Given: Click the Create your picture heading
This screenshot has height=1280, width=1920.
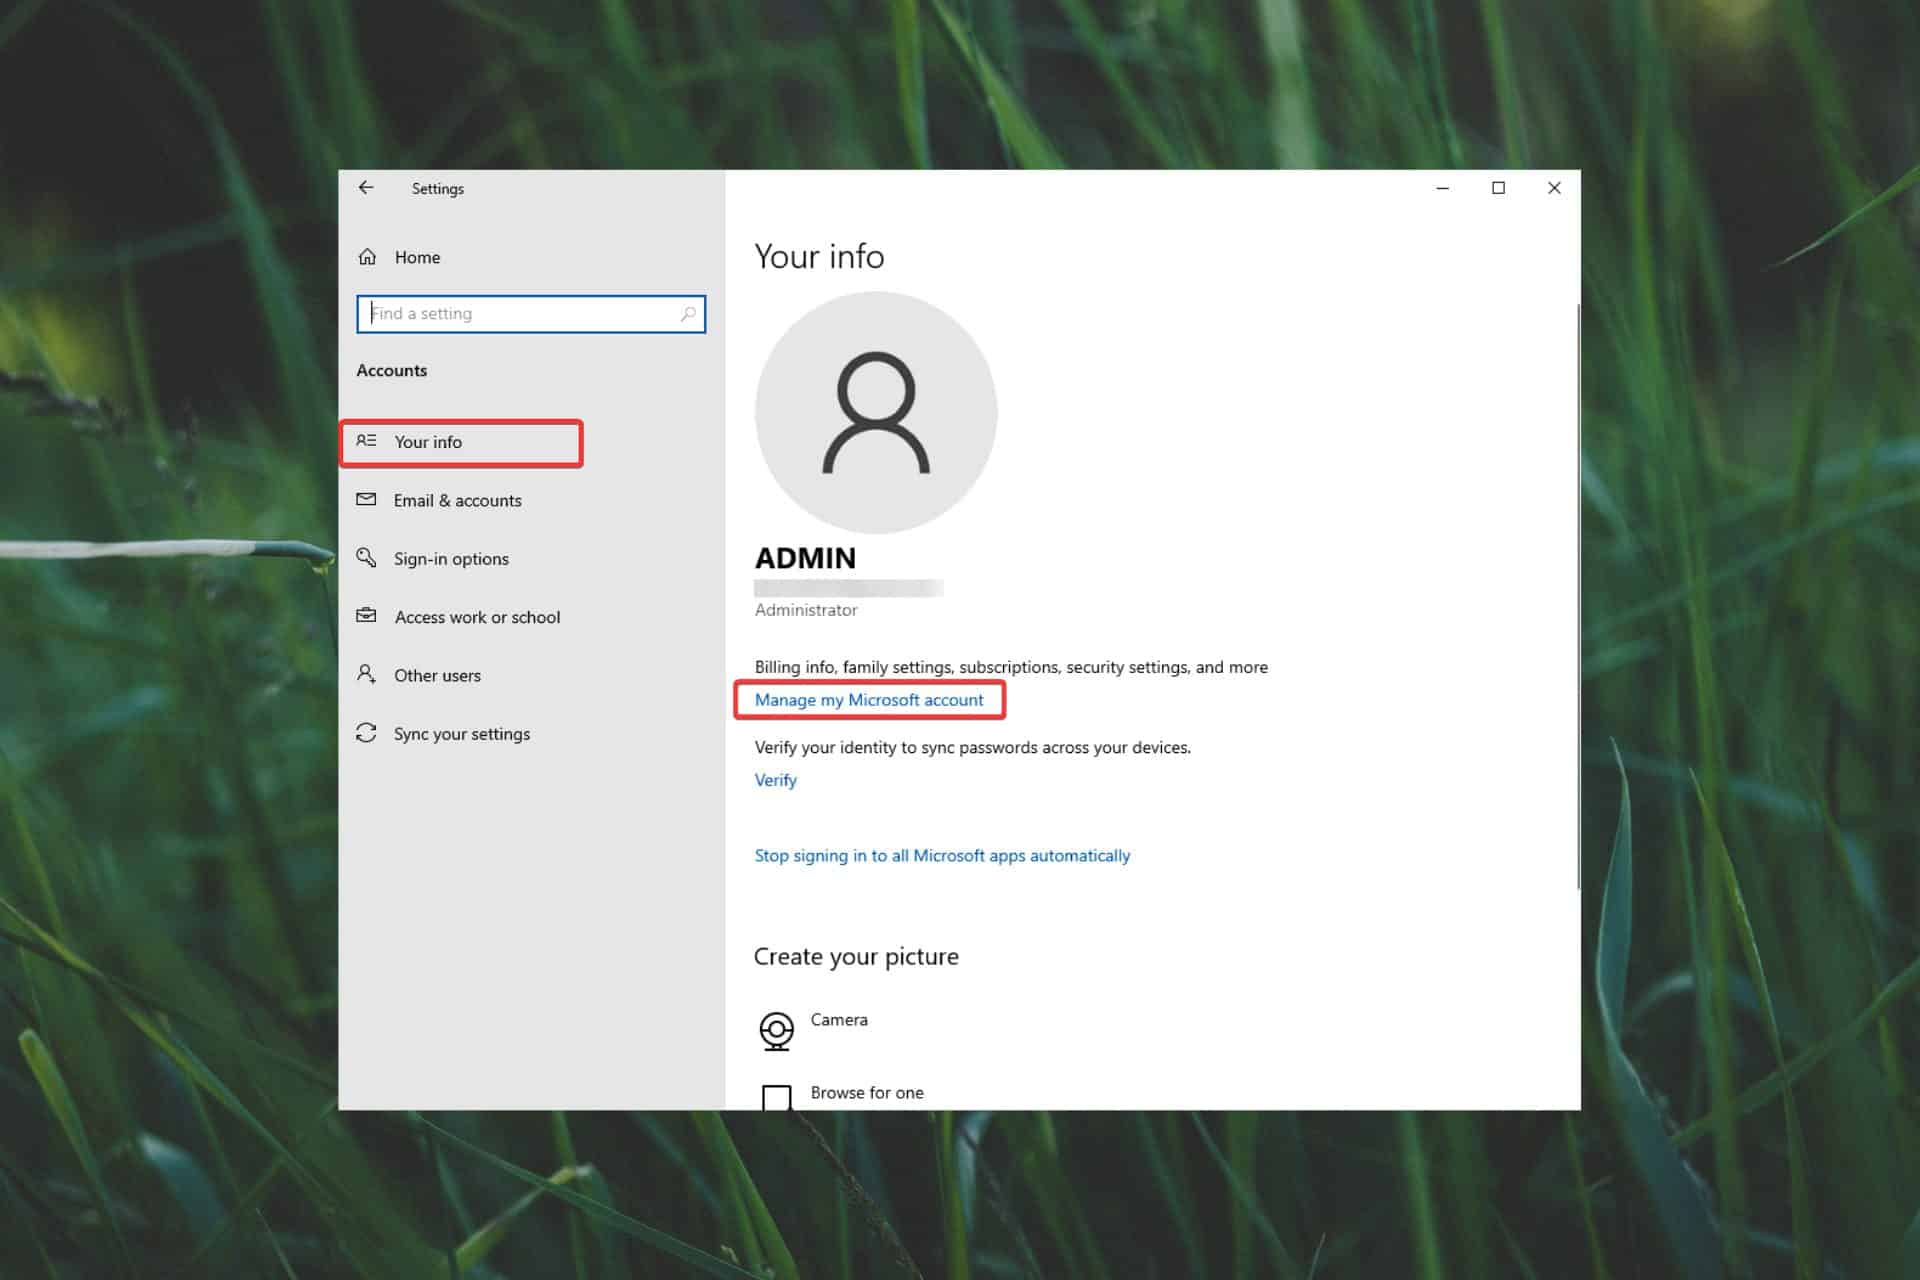Looking at the screenshot, I should tap(856, 957).
